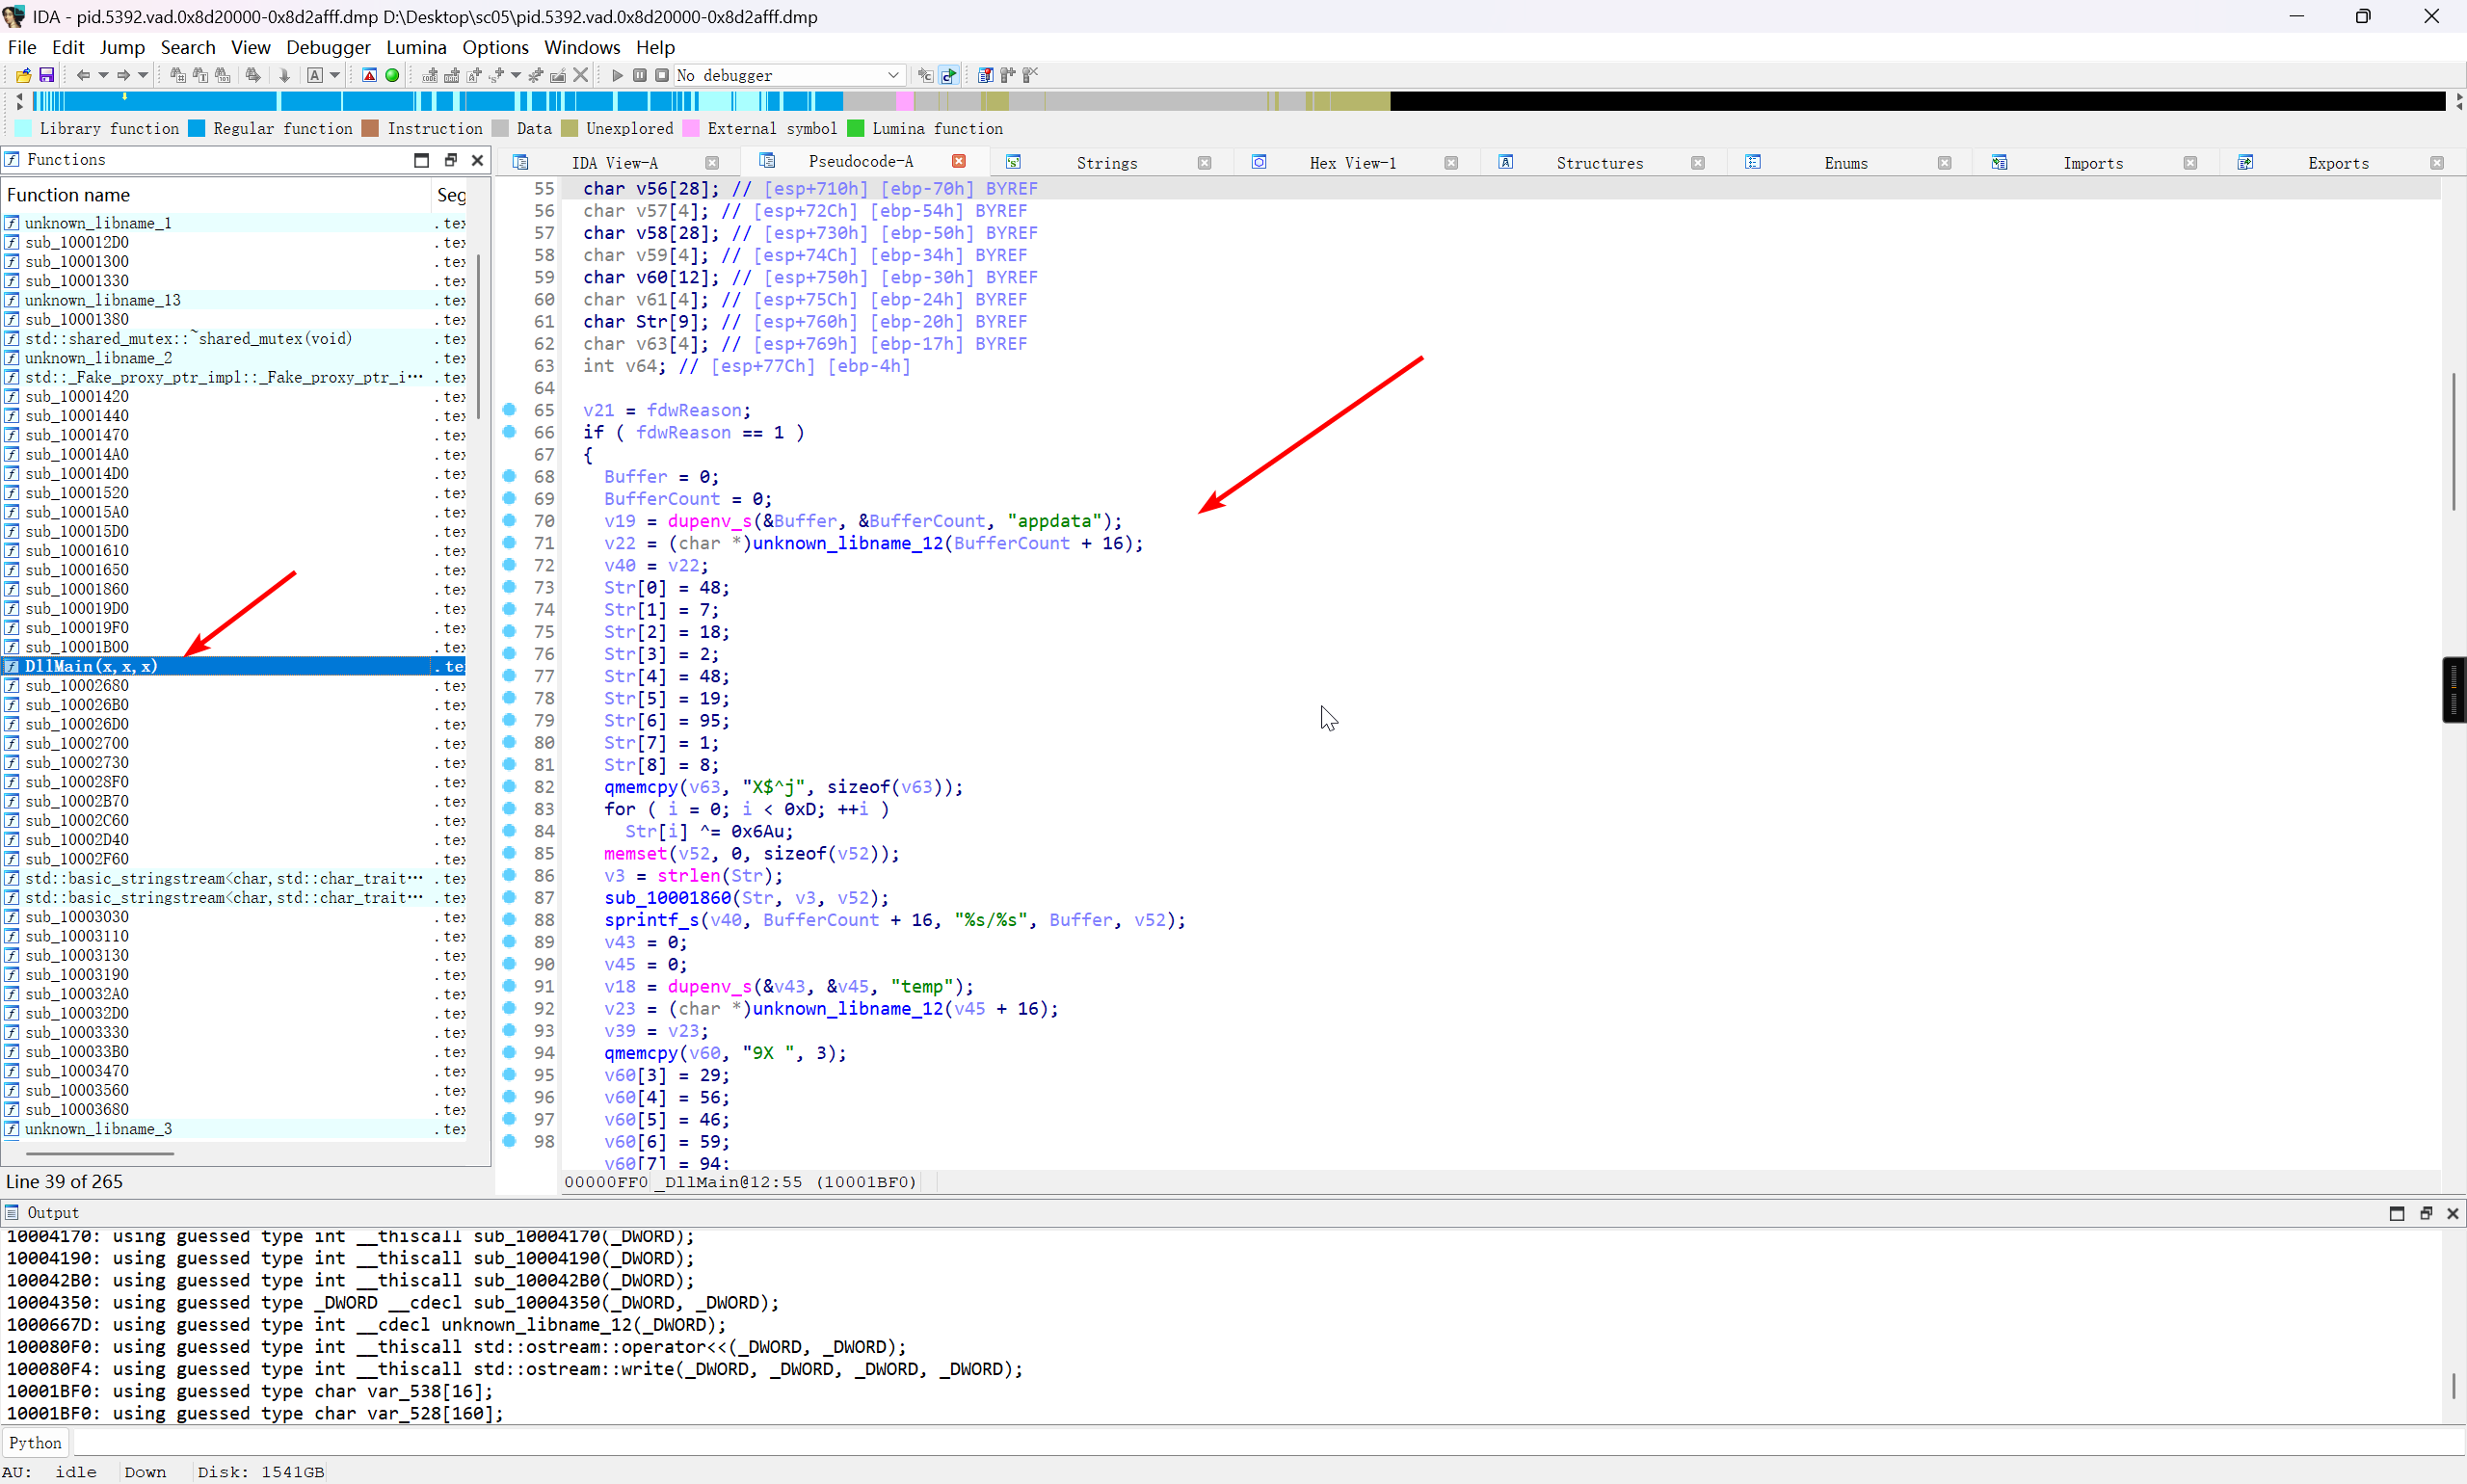Expand the forward navigation history dropdown
2467x1484 pixels.
(143, 75)
